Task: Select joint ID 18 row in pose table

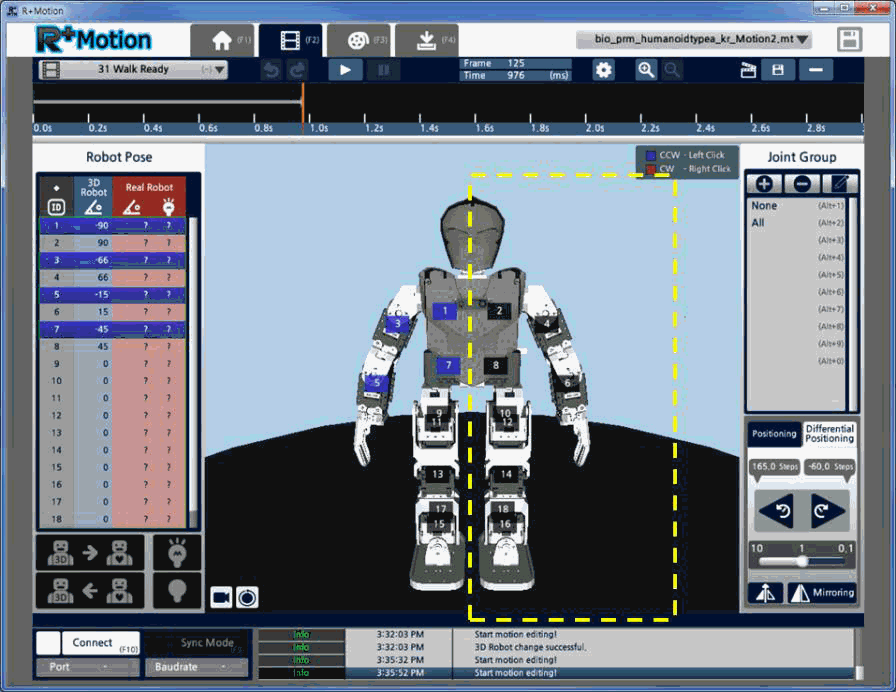Action: 113,519
